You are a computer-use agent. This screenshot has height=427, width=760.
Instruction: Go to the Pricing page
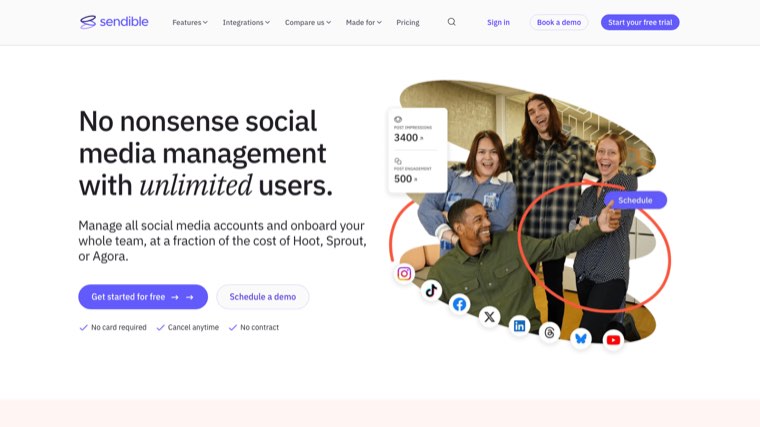click(x=408, y=22)
